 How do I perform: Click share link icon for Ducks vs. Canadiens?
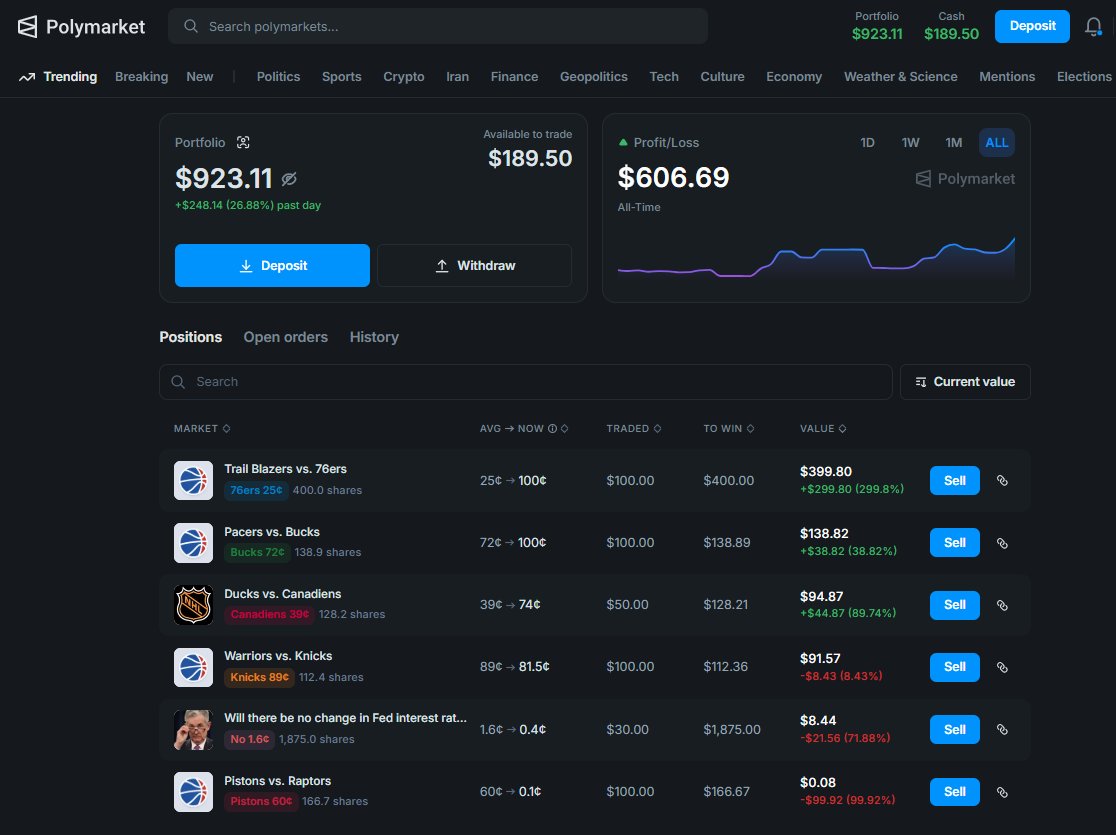click(1002, 605)
